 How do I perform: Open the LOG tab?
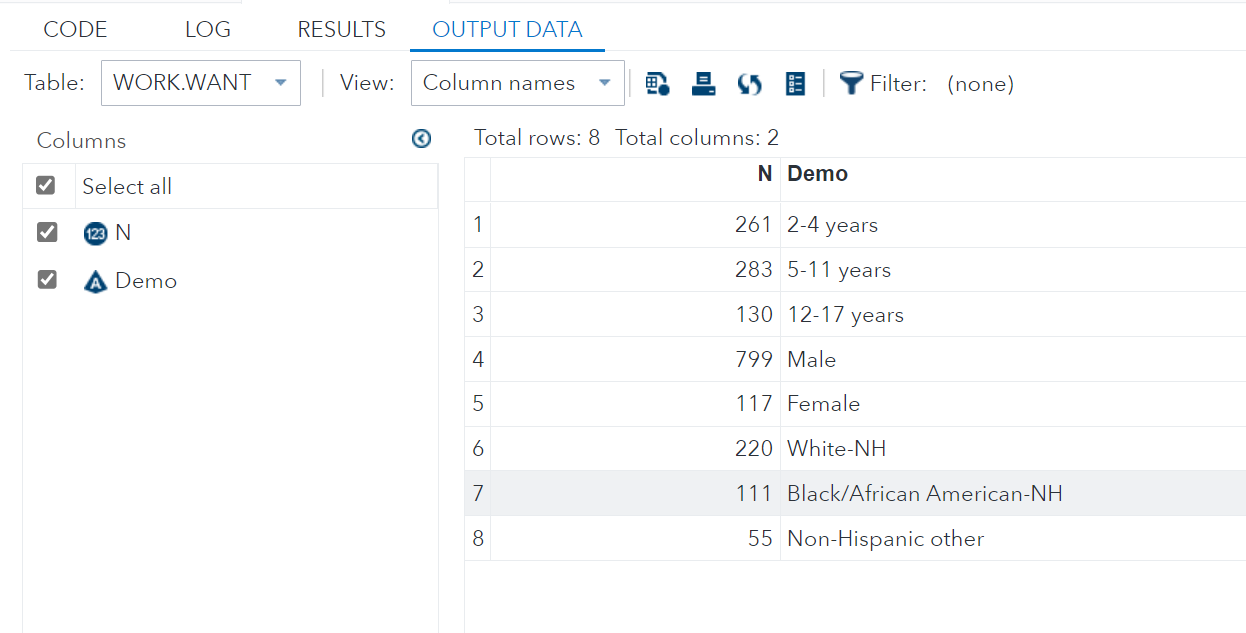point(208,29)
